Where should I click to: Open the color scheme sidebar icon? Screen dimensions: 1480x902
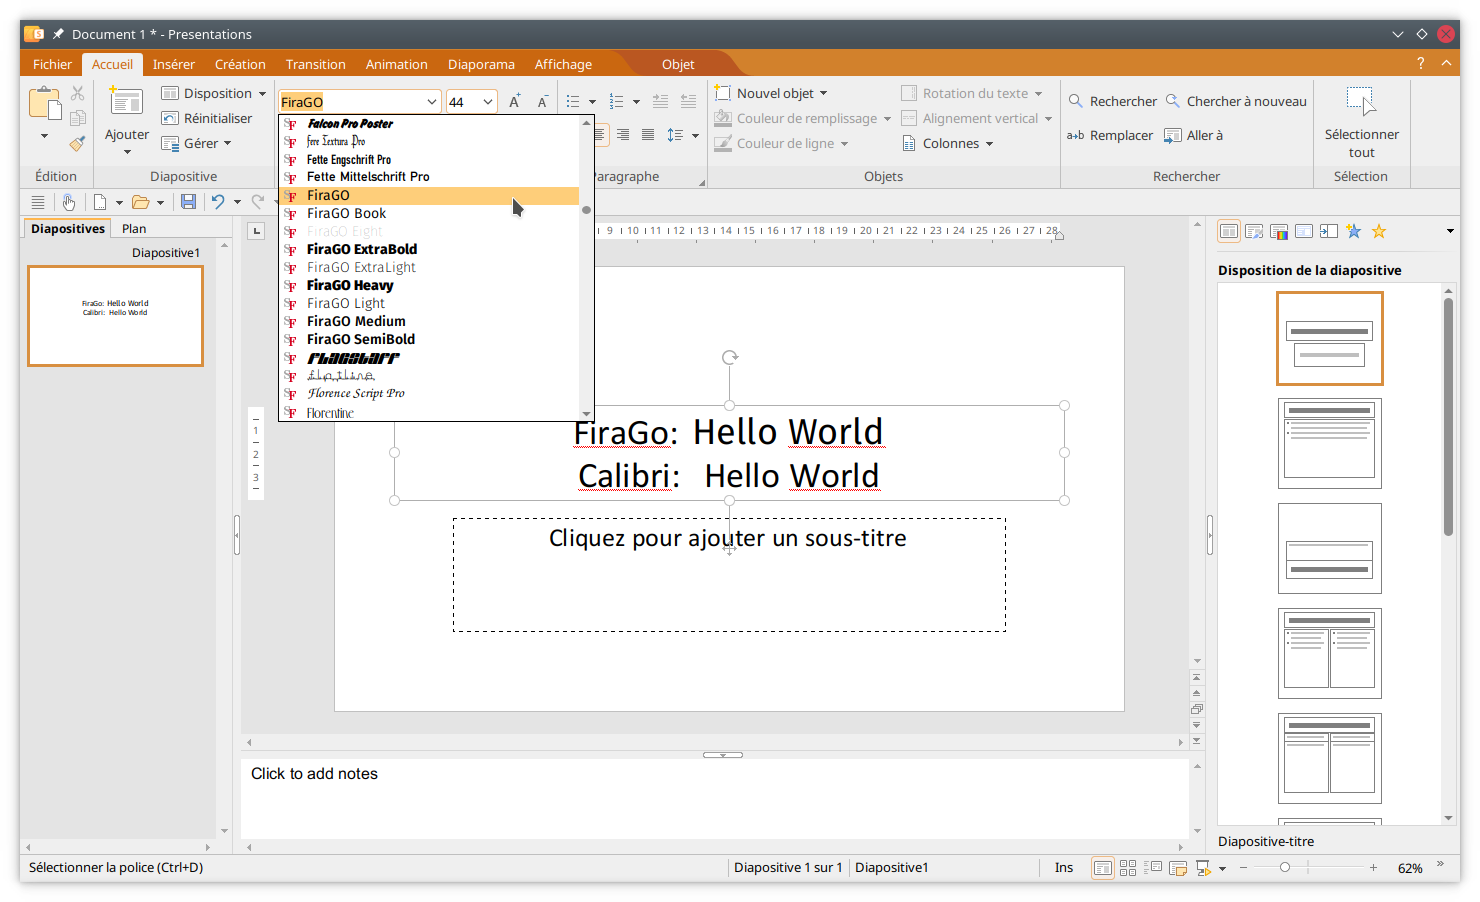(1279, 231)
